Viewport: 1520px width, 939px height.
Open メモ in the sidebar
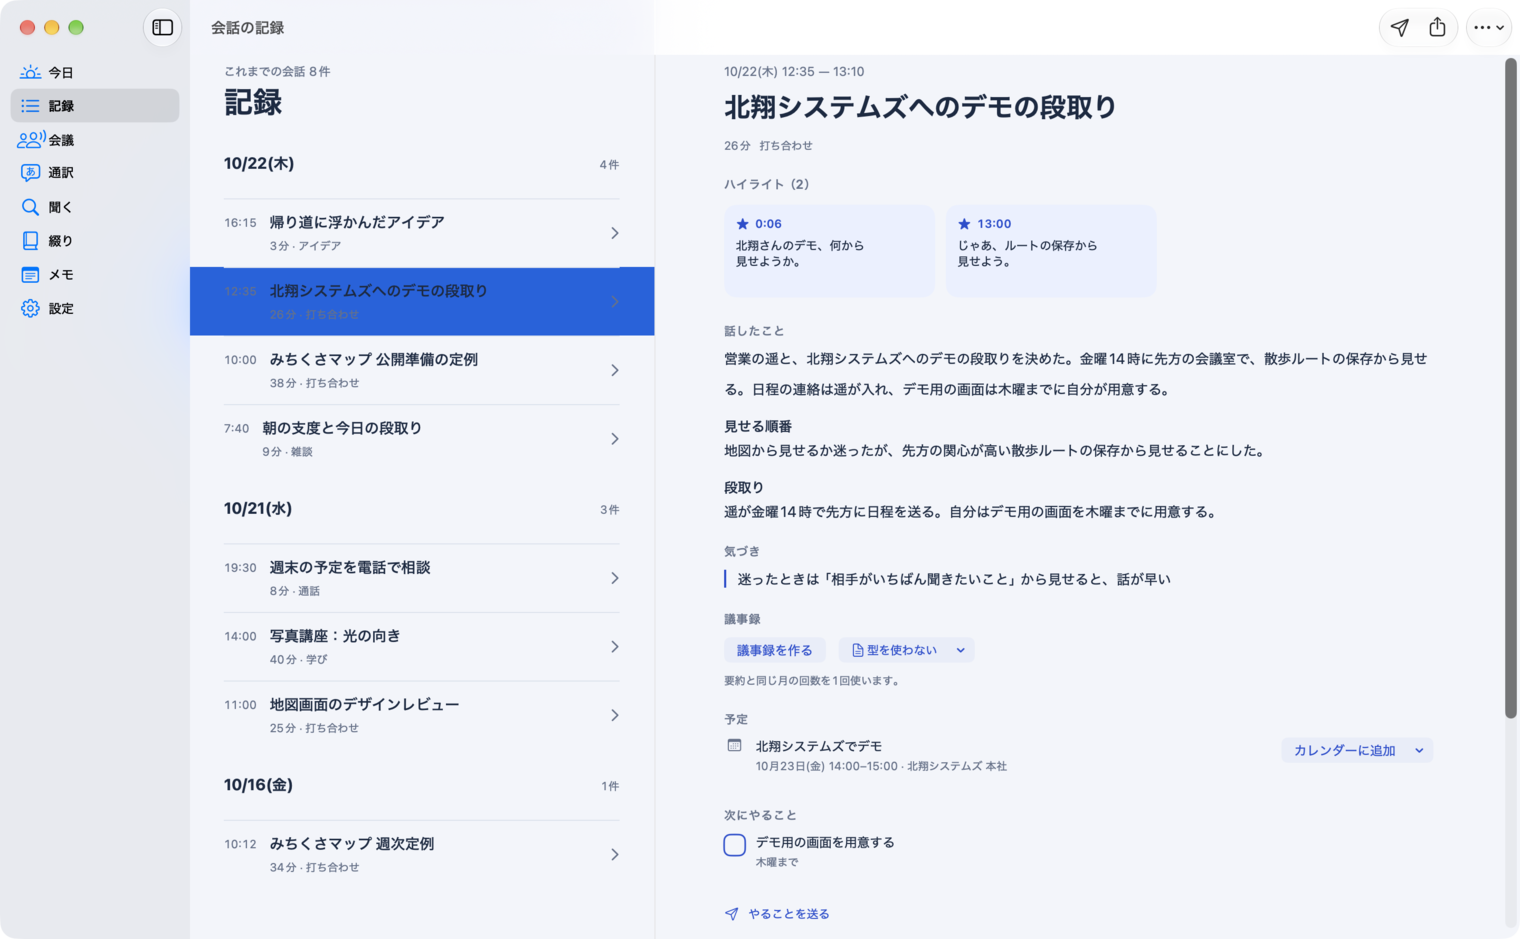(x=95, y=275)
